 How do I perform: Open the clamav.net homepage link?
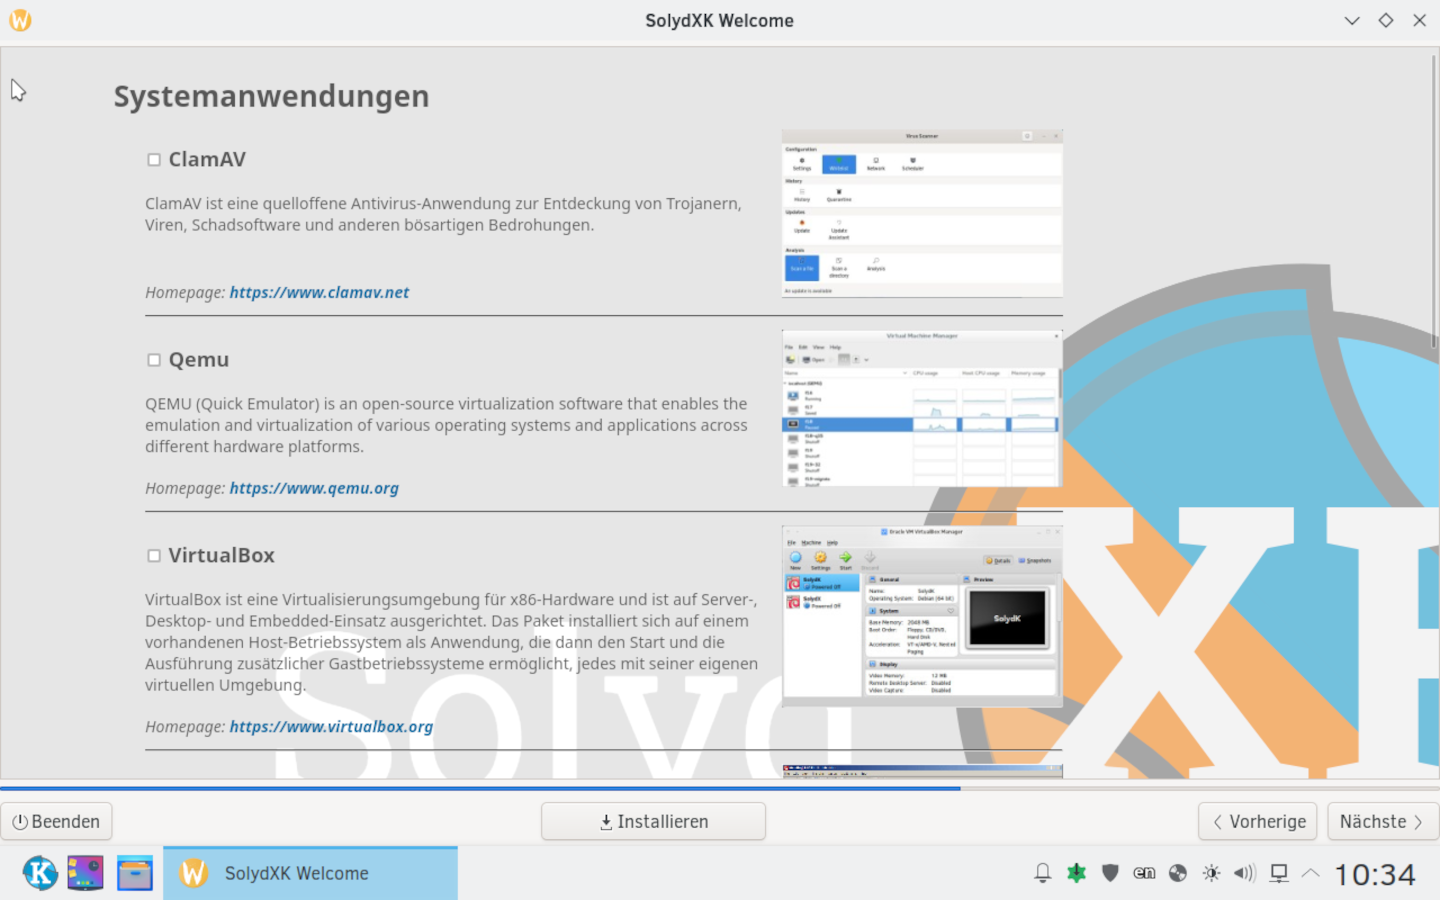click(319, 292)
